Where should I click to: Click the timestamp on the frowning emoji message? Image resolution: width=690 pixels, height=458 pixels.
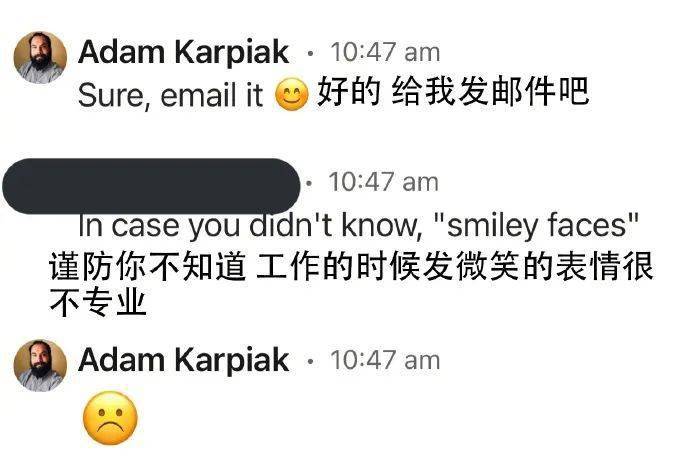click(x=385, y=360)
